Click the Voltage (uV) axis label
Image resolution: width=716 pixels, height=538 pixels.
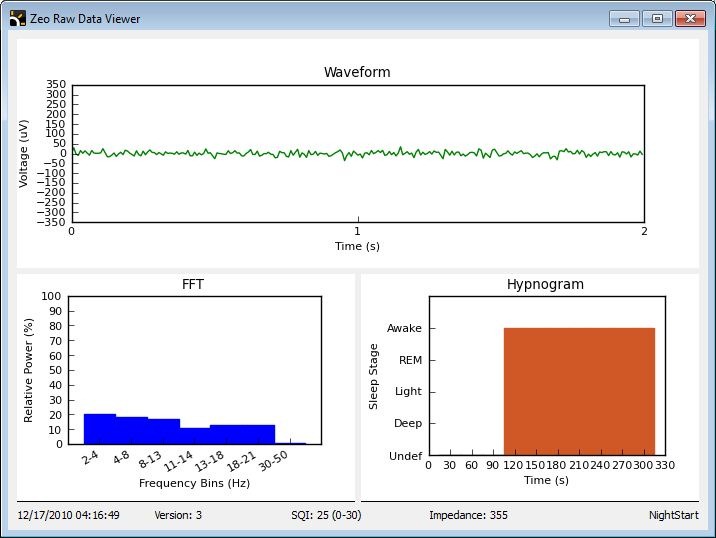[23, 153]
